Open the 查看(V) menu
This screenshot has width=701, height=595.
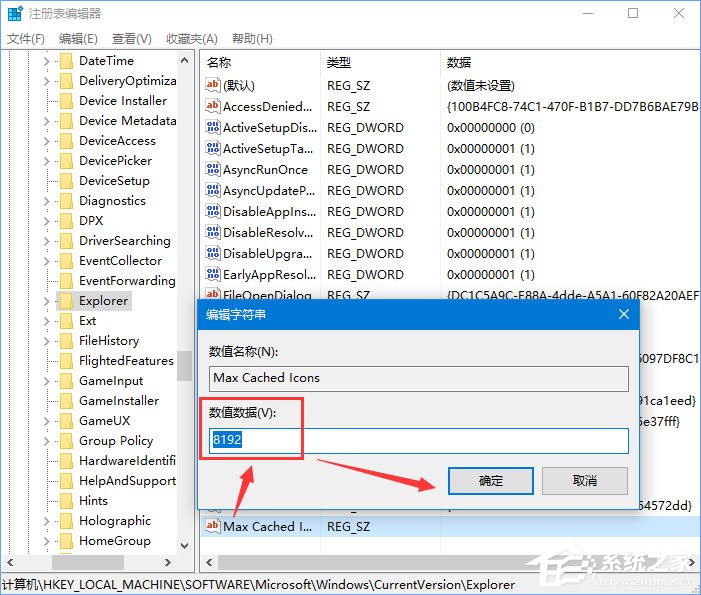tap(131, 39)
